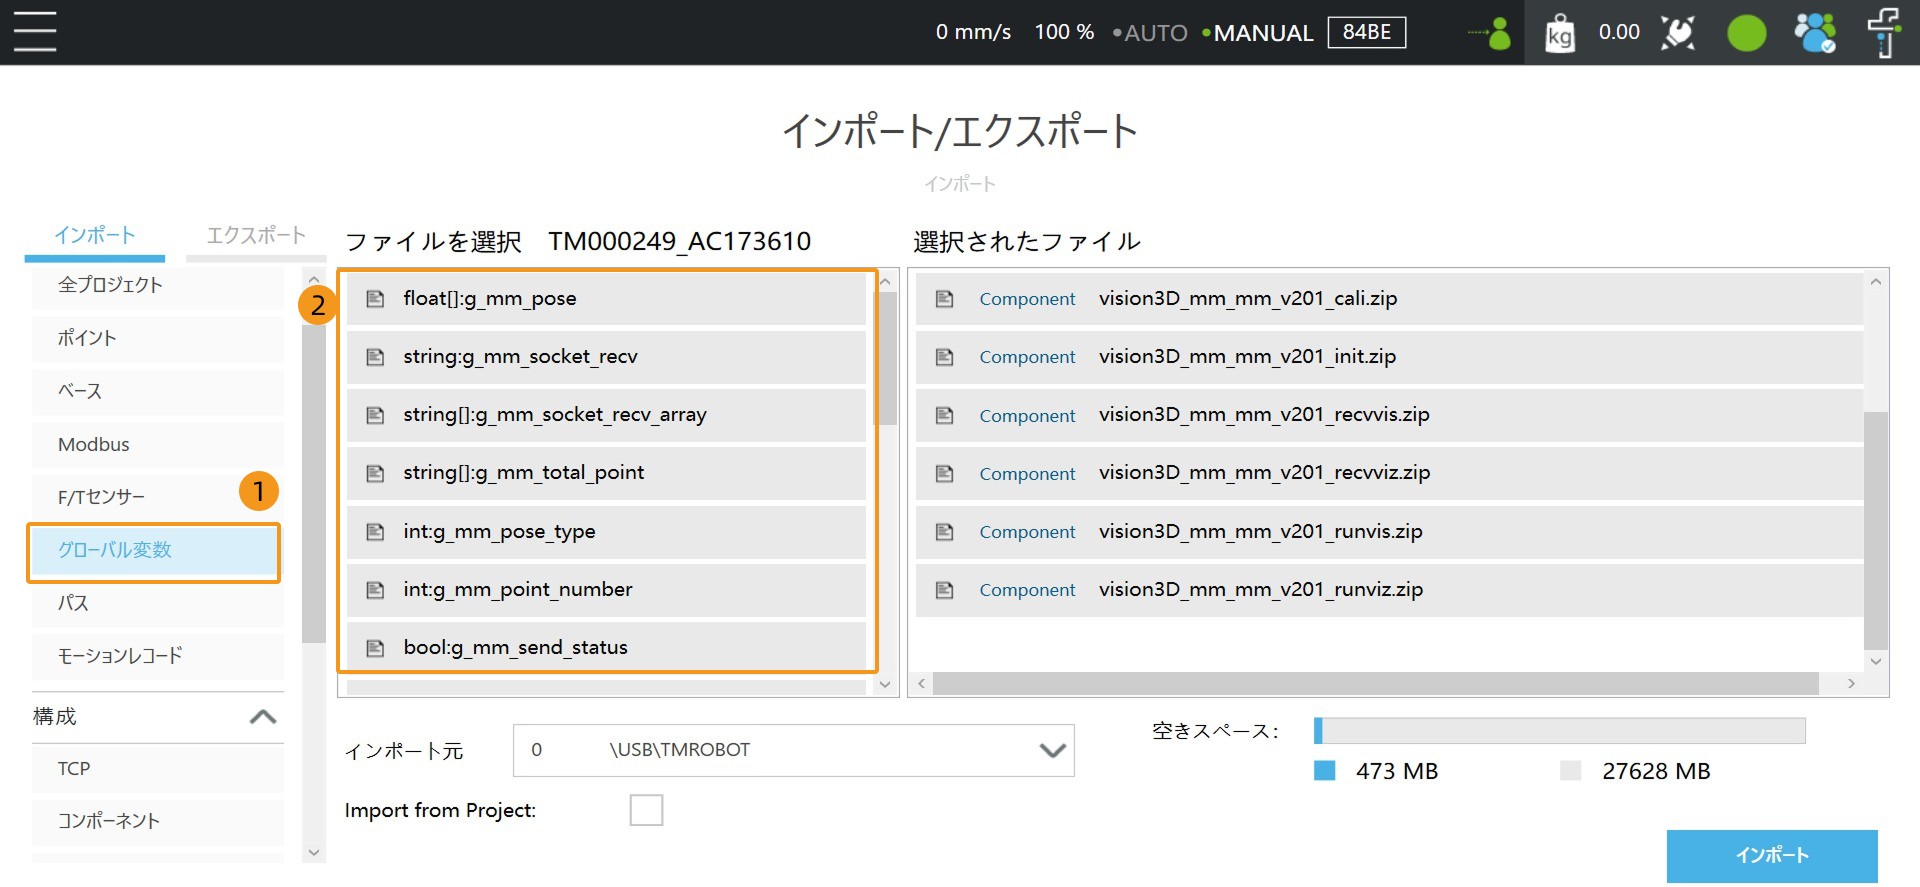Switch to the エクスポート tab
The image size is (1920, 887).
(x=256, y=236)
